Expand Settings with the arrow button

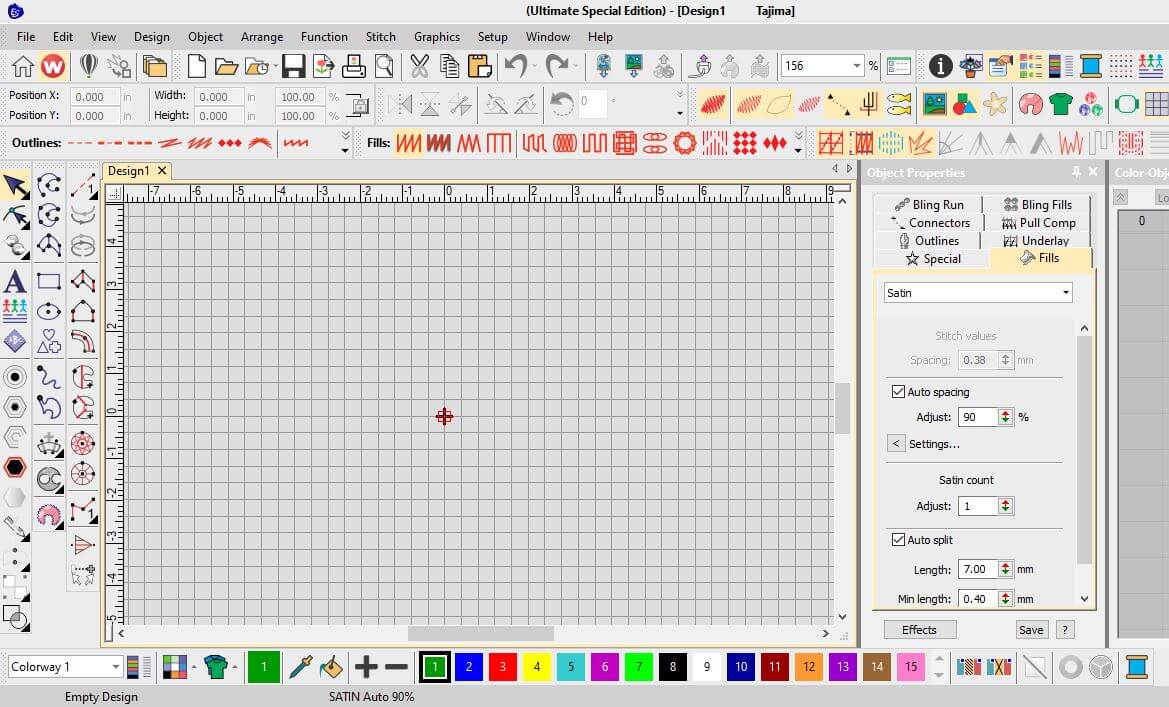coord(896,444)
